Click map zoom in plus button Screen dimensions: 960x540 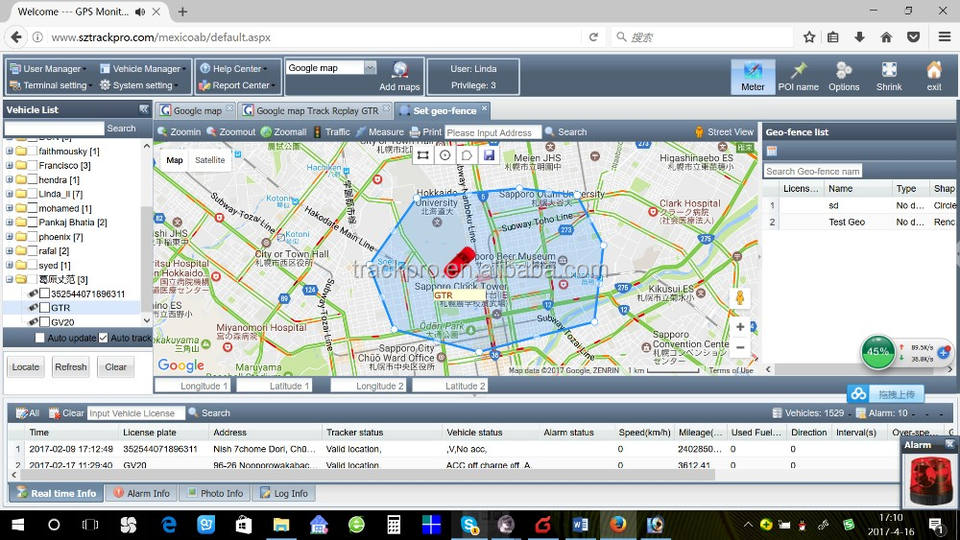tap(740, 327)
